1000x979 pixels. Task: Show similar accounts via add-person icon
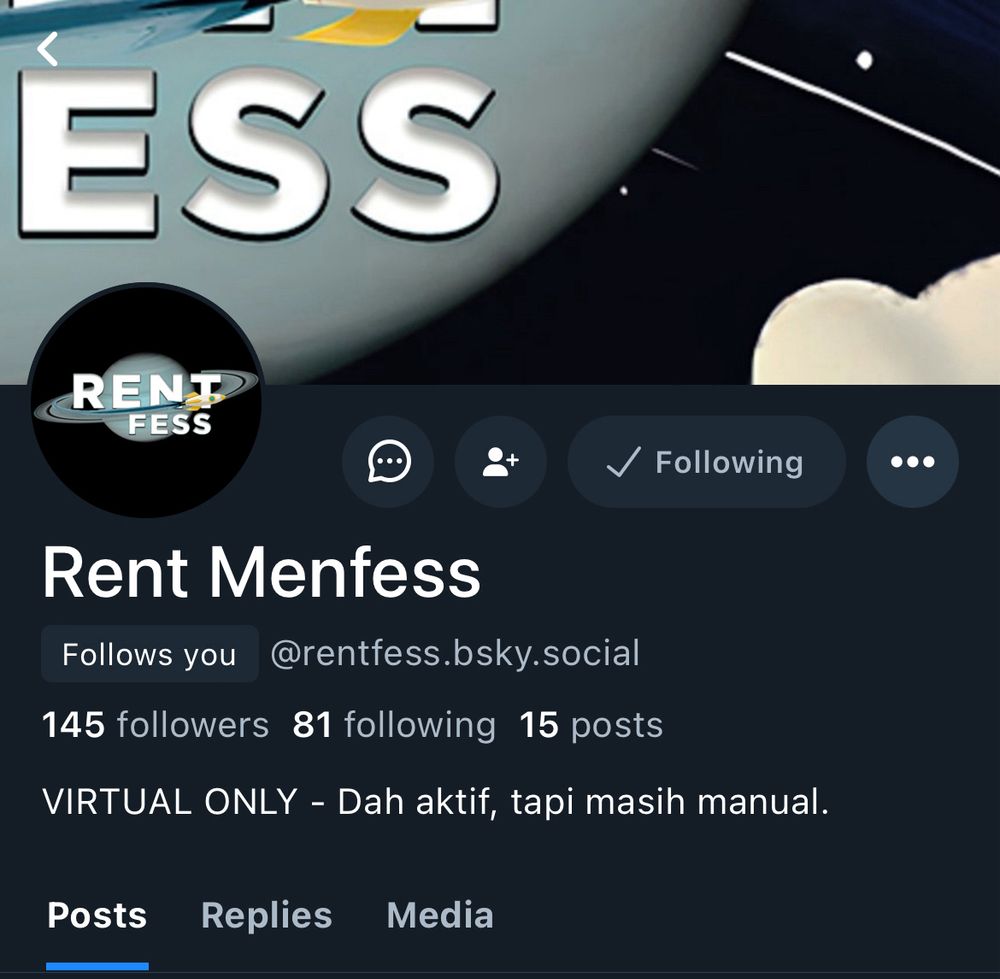501,461
